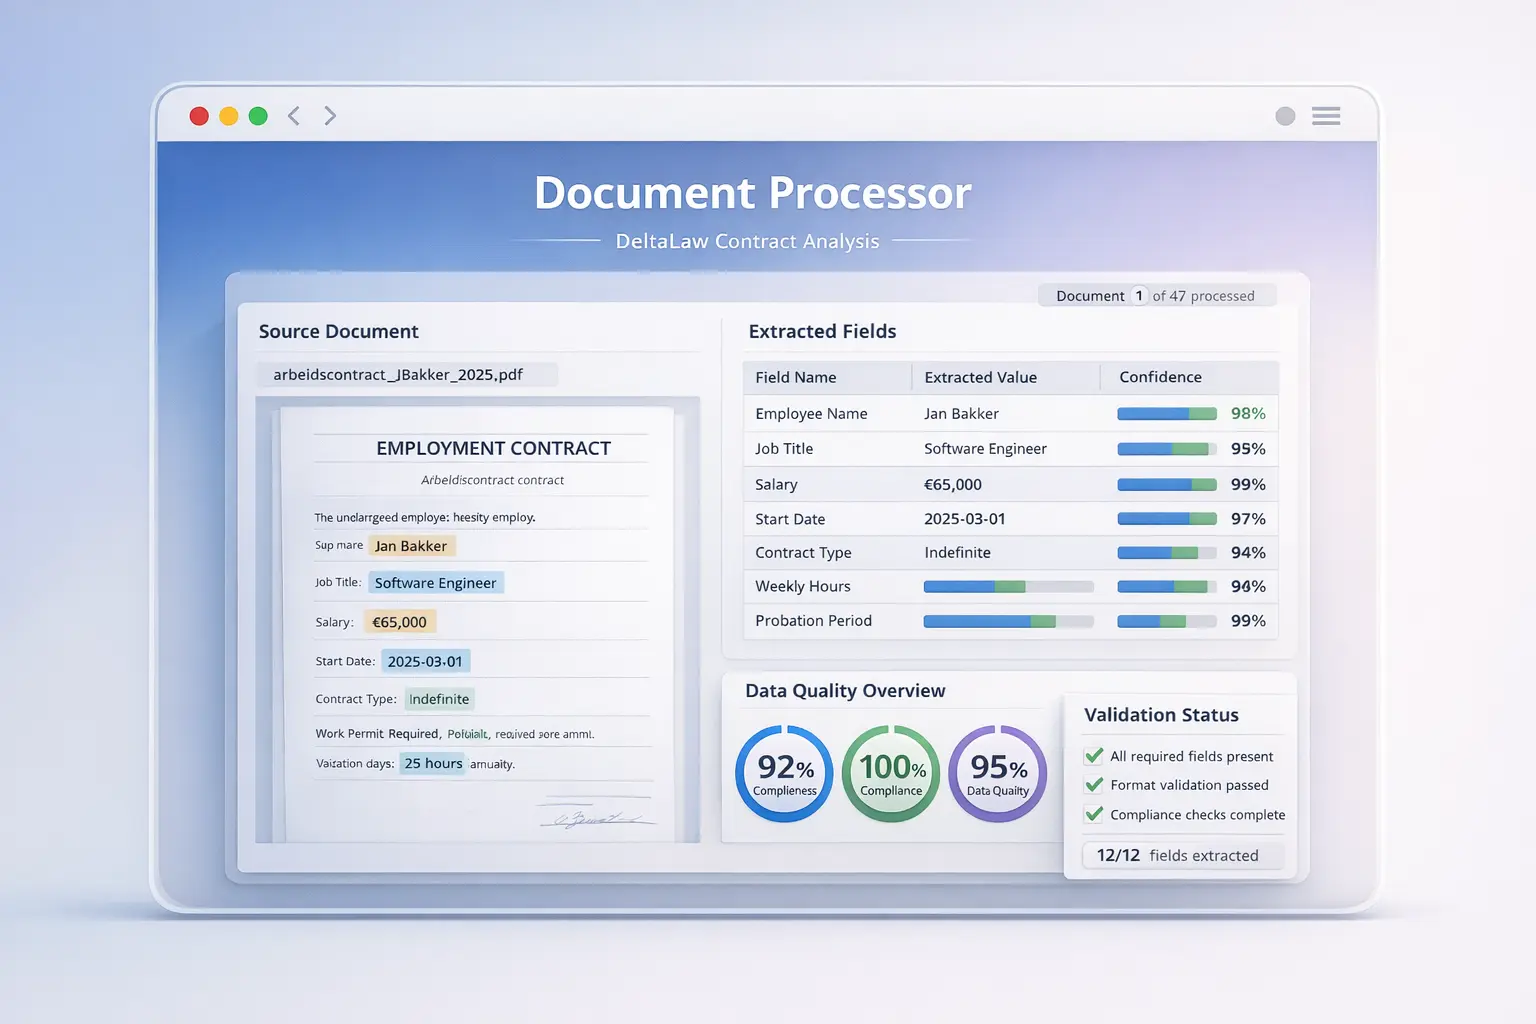Click the Salary confidence bar at 99%
1536x1024 pixels.
coord(1166,485)
